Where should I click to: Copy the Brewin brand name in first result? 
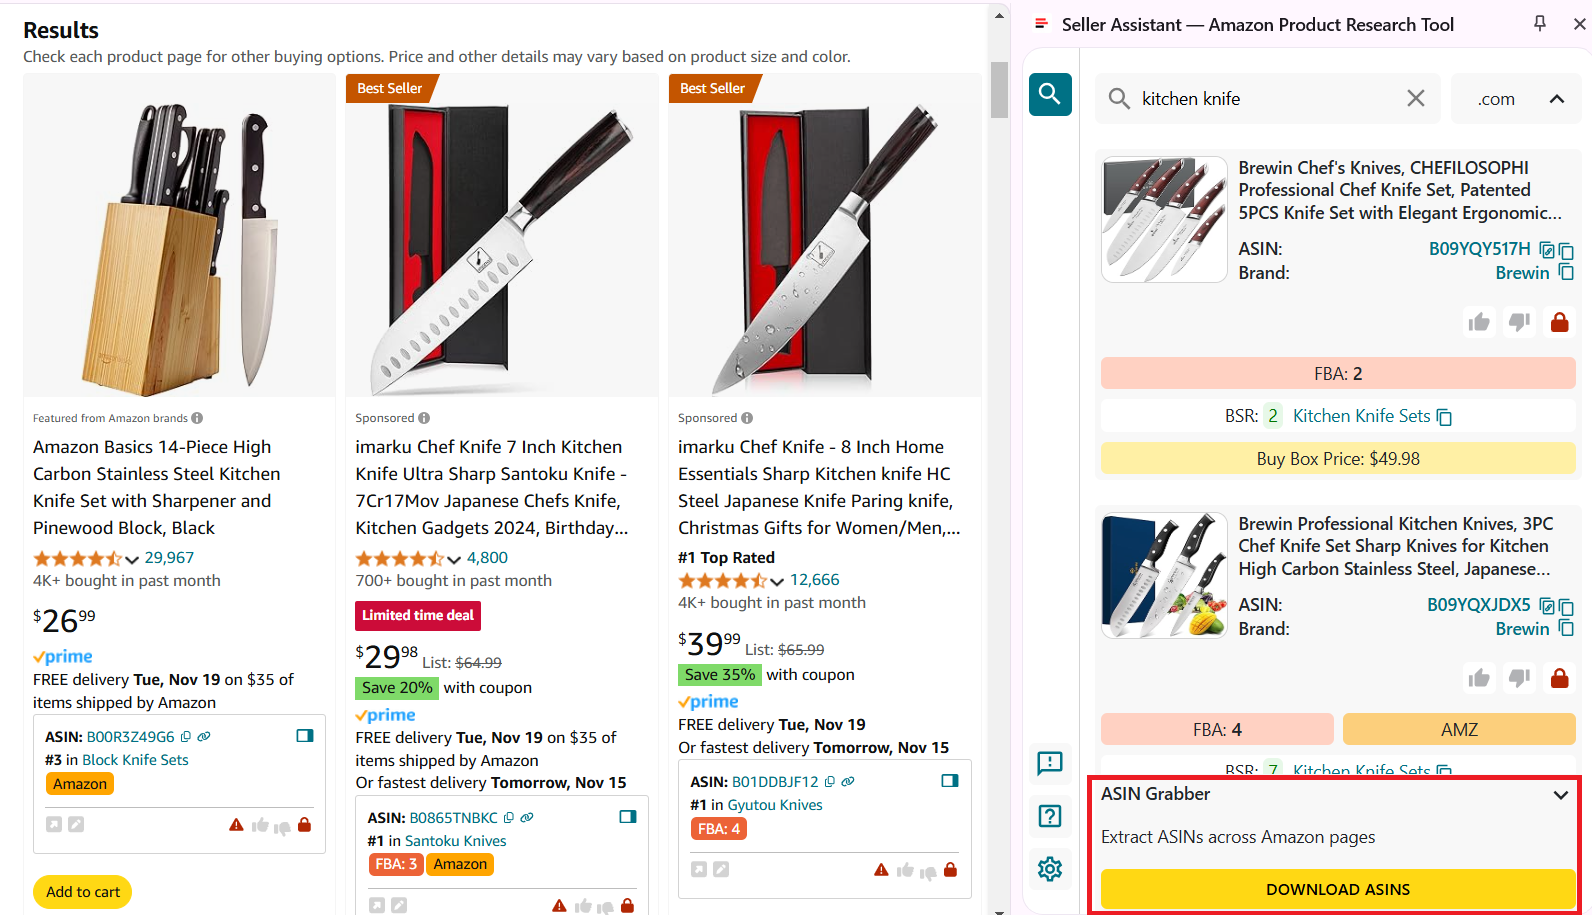coord(1566,273)
